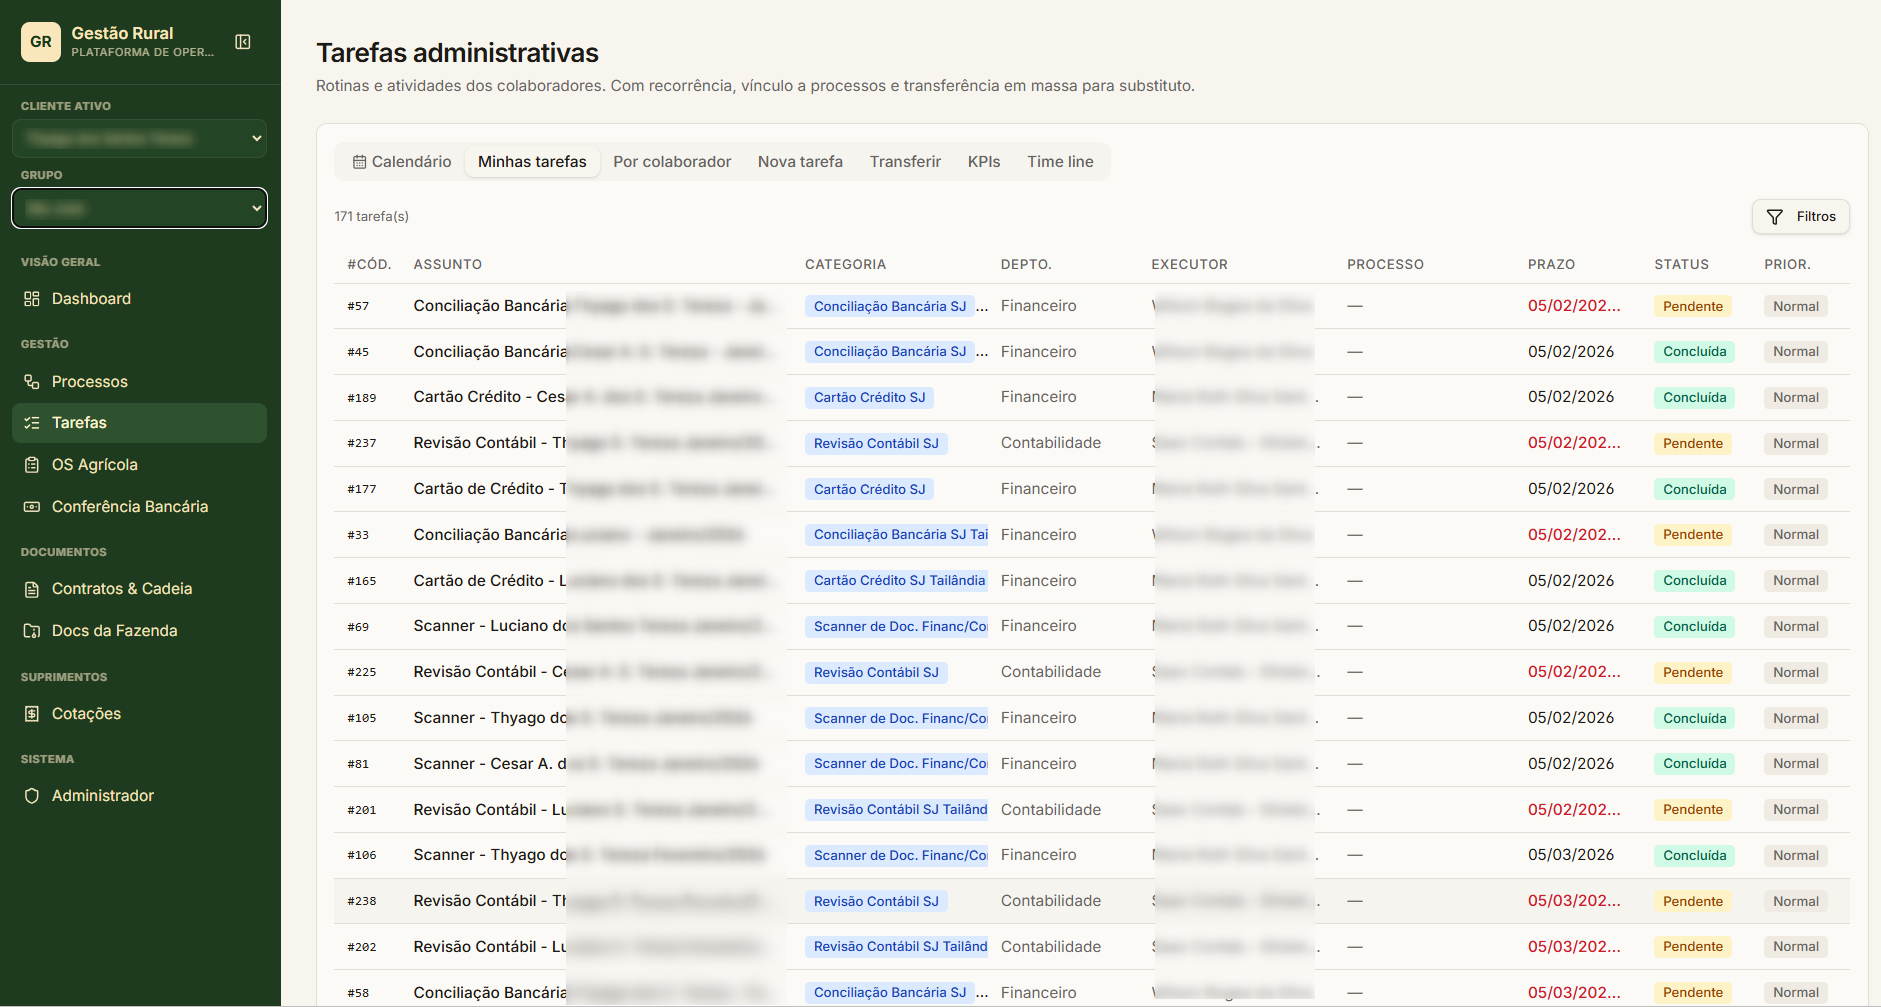The width and height of the screenshot is (1881, 1007).
Task: Click Normal priority in row #177
Action: pos(1796,490)
